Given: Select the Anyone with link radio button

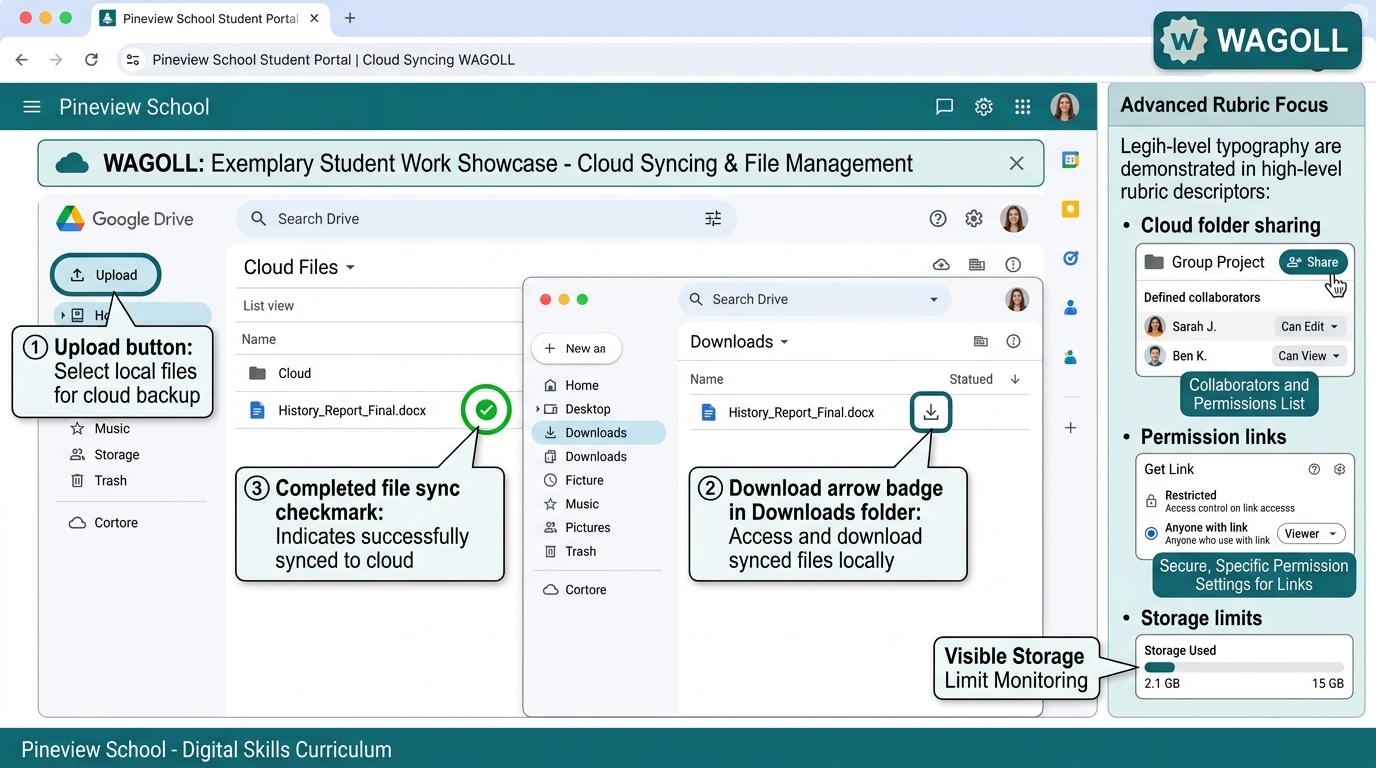Looking at the screenshot, I should (x=1151, y=533).
